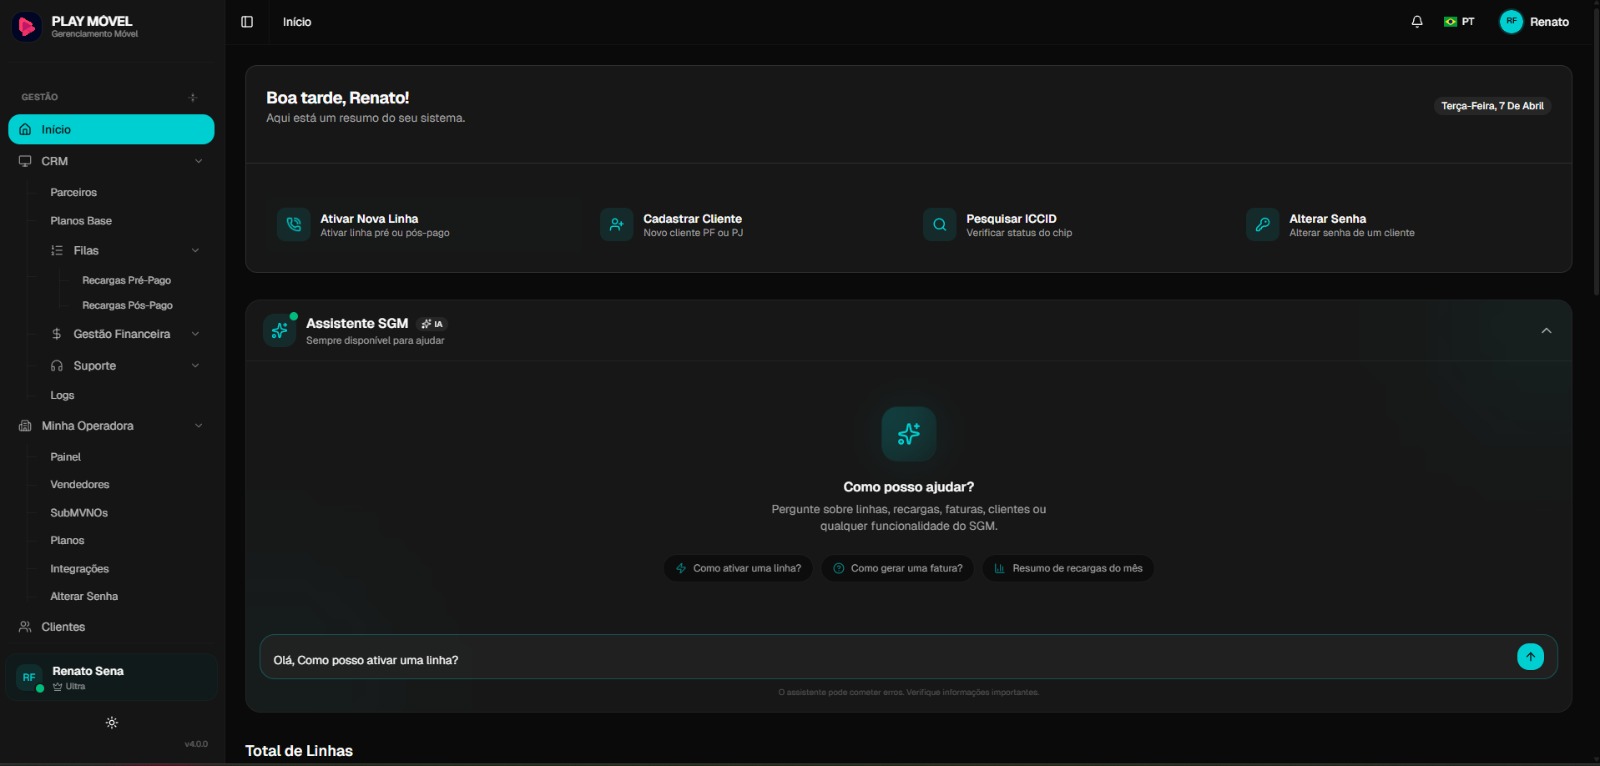Expand the Gestão Financeira submenu

(195, 334)
